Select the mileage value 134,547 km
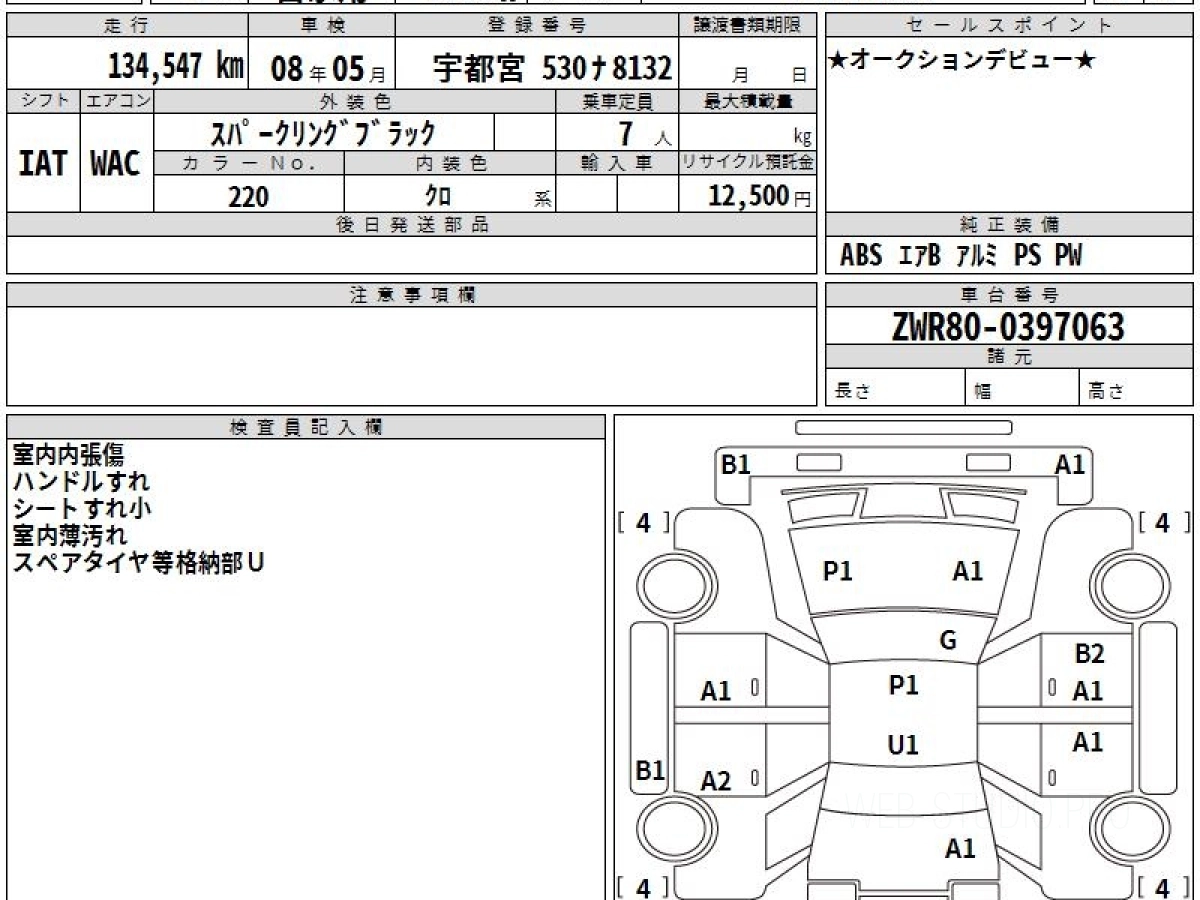 176,67
